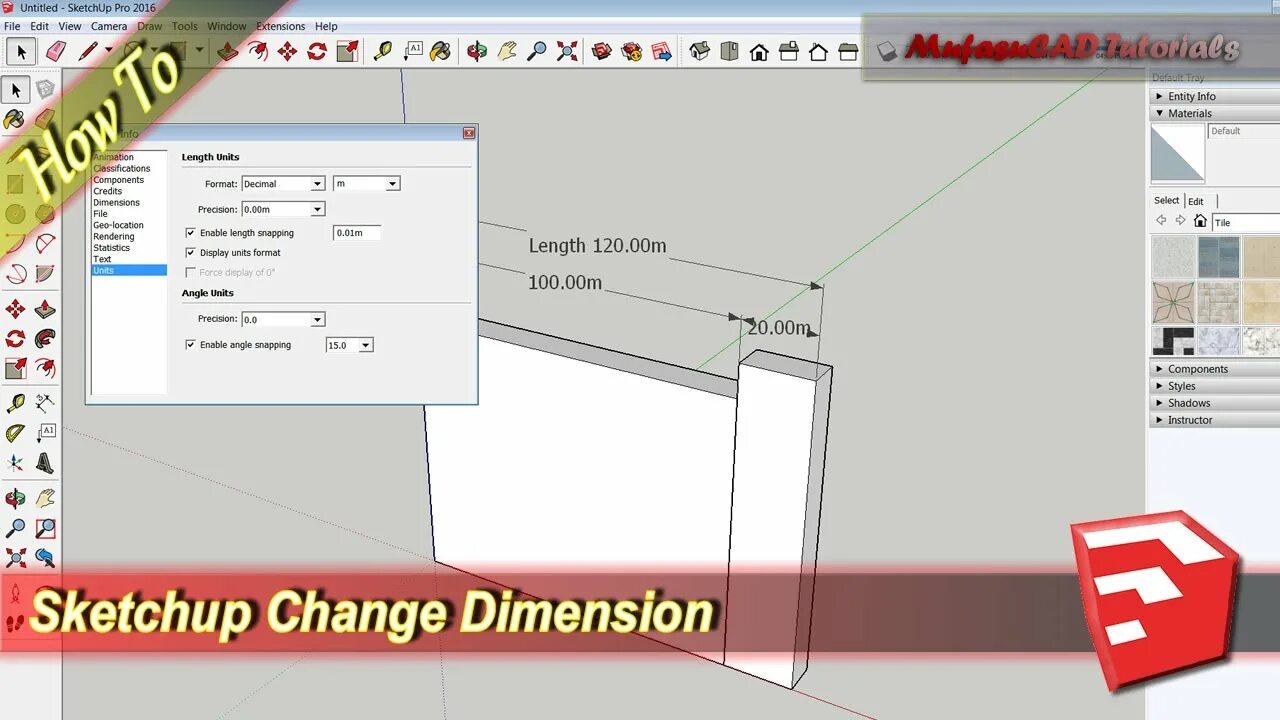Switch to the materials Edit tab
The width and height of the screenshot is (1280, 720).
[x=1196, y=201]
